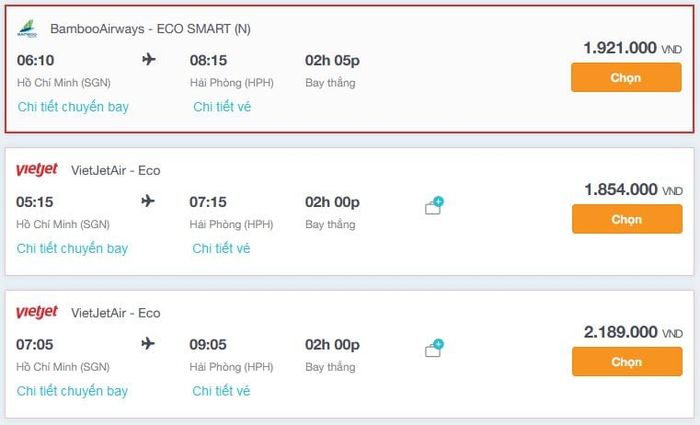Click the baggage add icon for the 07:05 flight
This screenshot has width=700, height=425.
[x=434, y=349]
